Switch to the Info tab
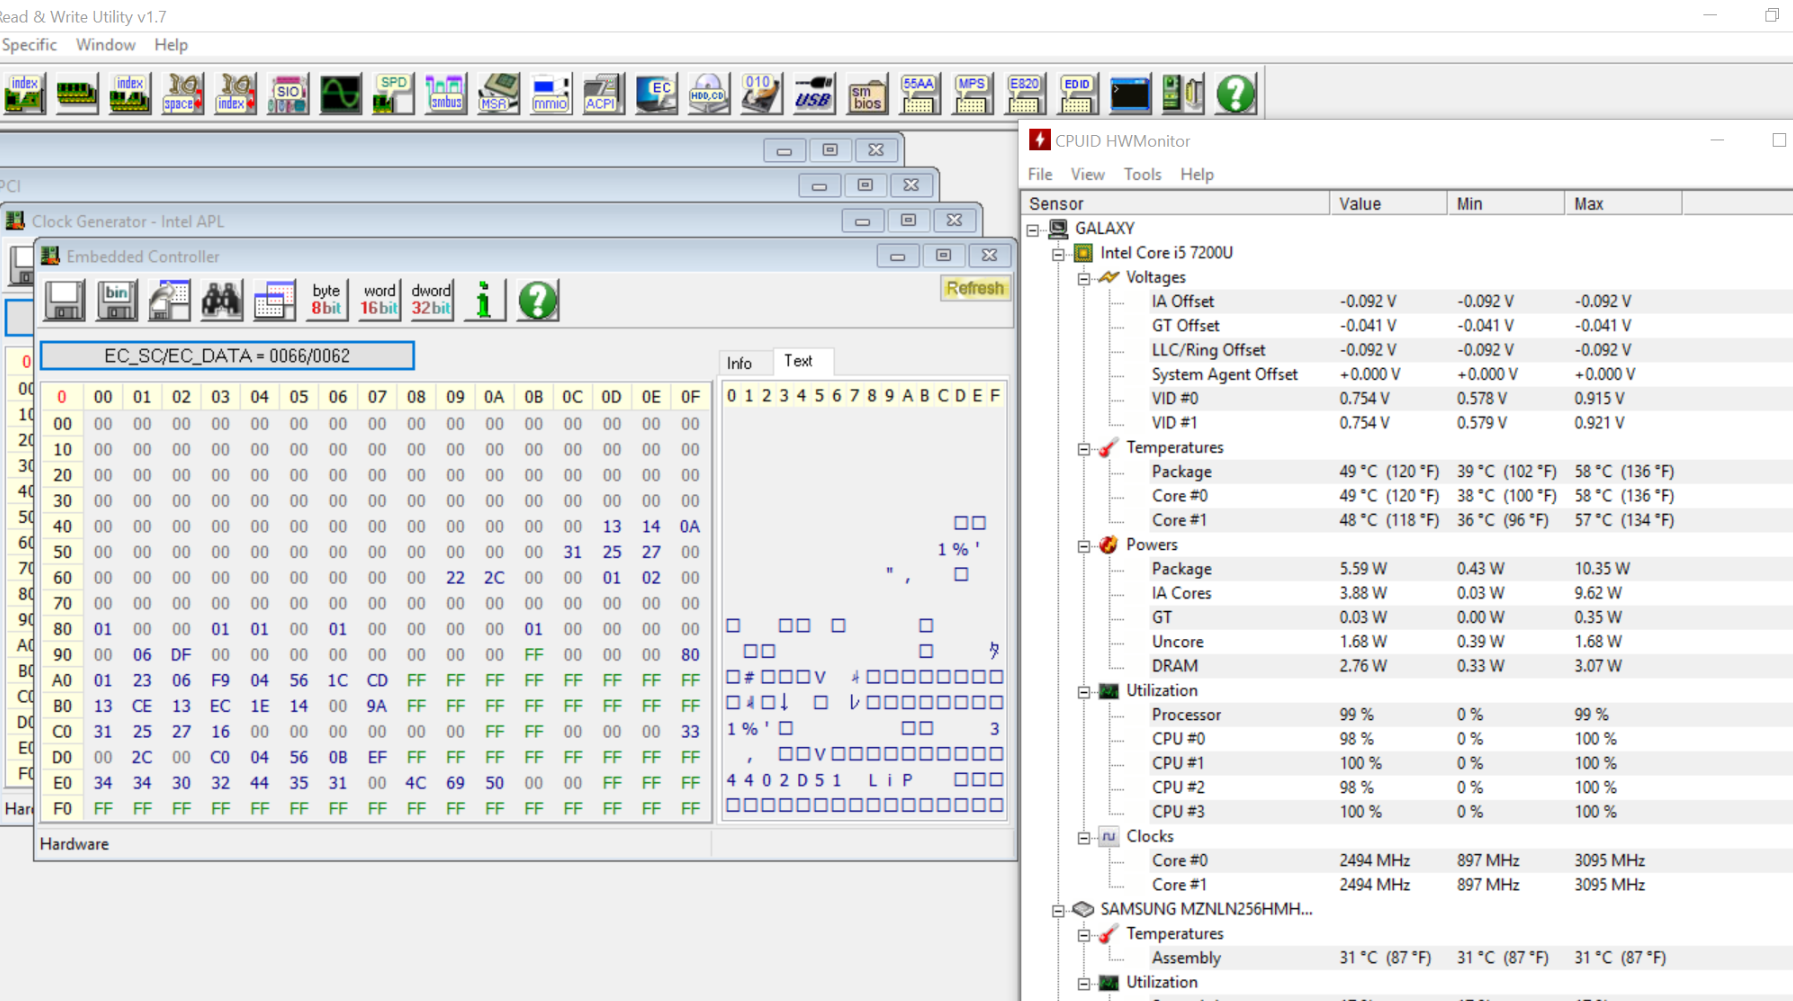 click(740, 363)
